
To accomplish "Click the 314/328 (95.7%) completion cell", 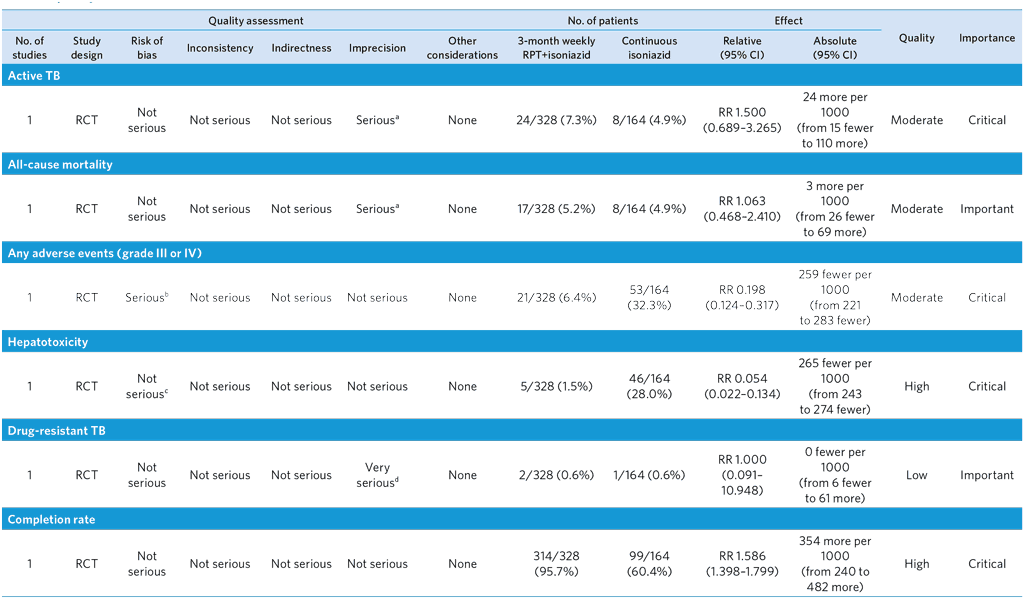I will pyautogui.click(x=557, y=563).
